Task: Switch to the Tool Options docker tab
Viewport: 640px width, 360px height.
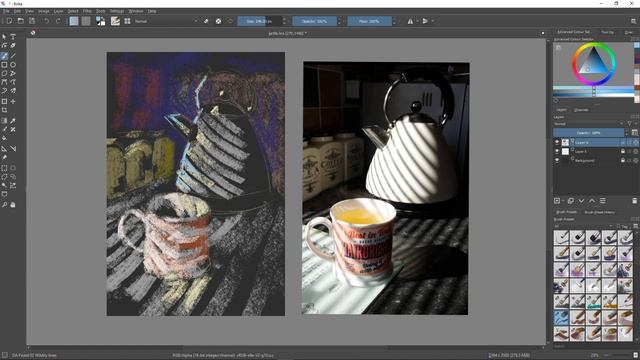Action: [x=607, y=32]
